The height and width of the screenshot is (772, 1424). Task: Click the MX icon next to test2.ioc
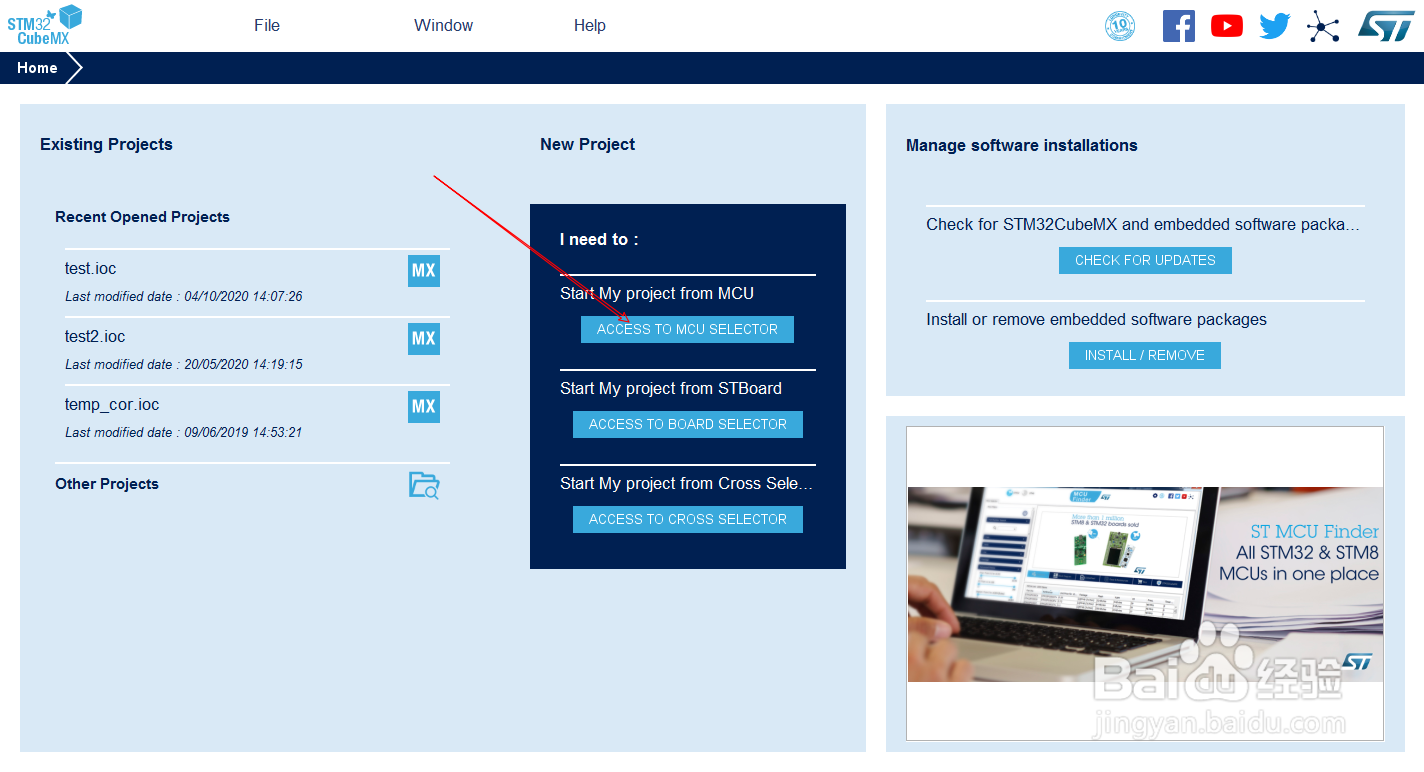point(424,339)
